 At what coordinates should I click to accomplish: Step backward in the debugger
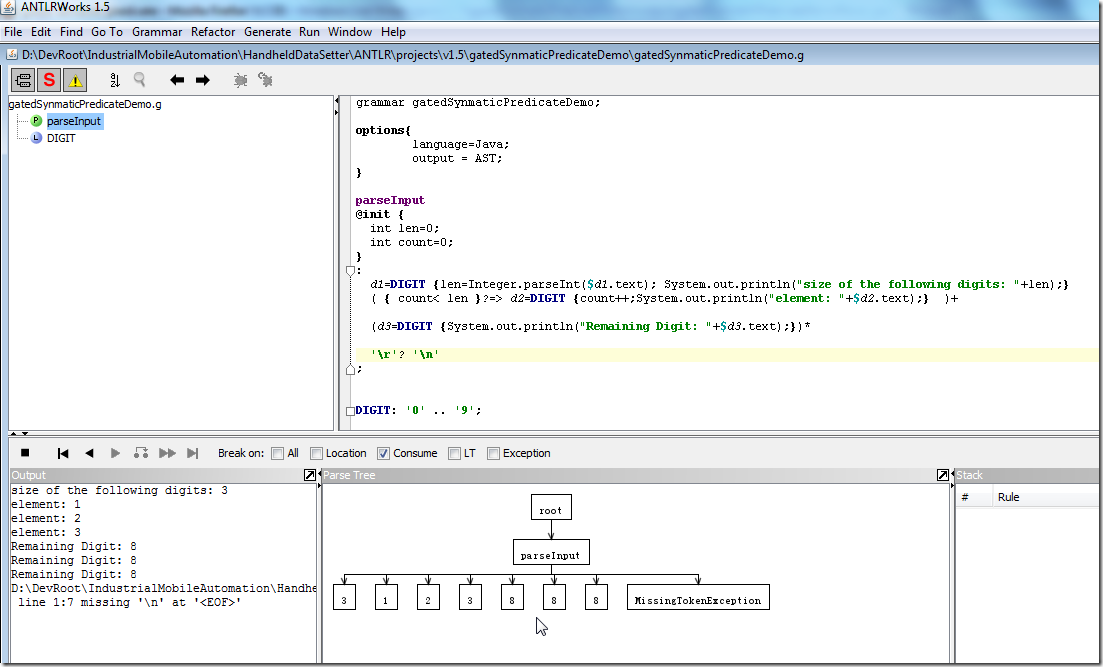[x=89, y=453]
